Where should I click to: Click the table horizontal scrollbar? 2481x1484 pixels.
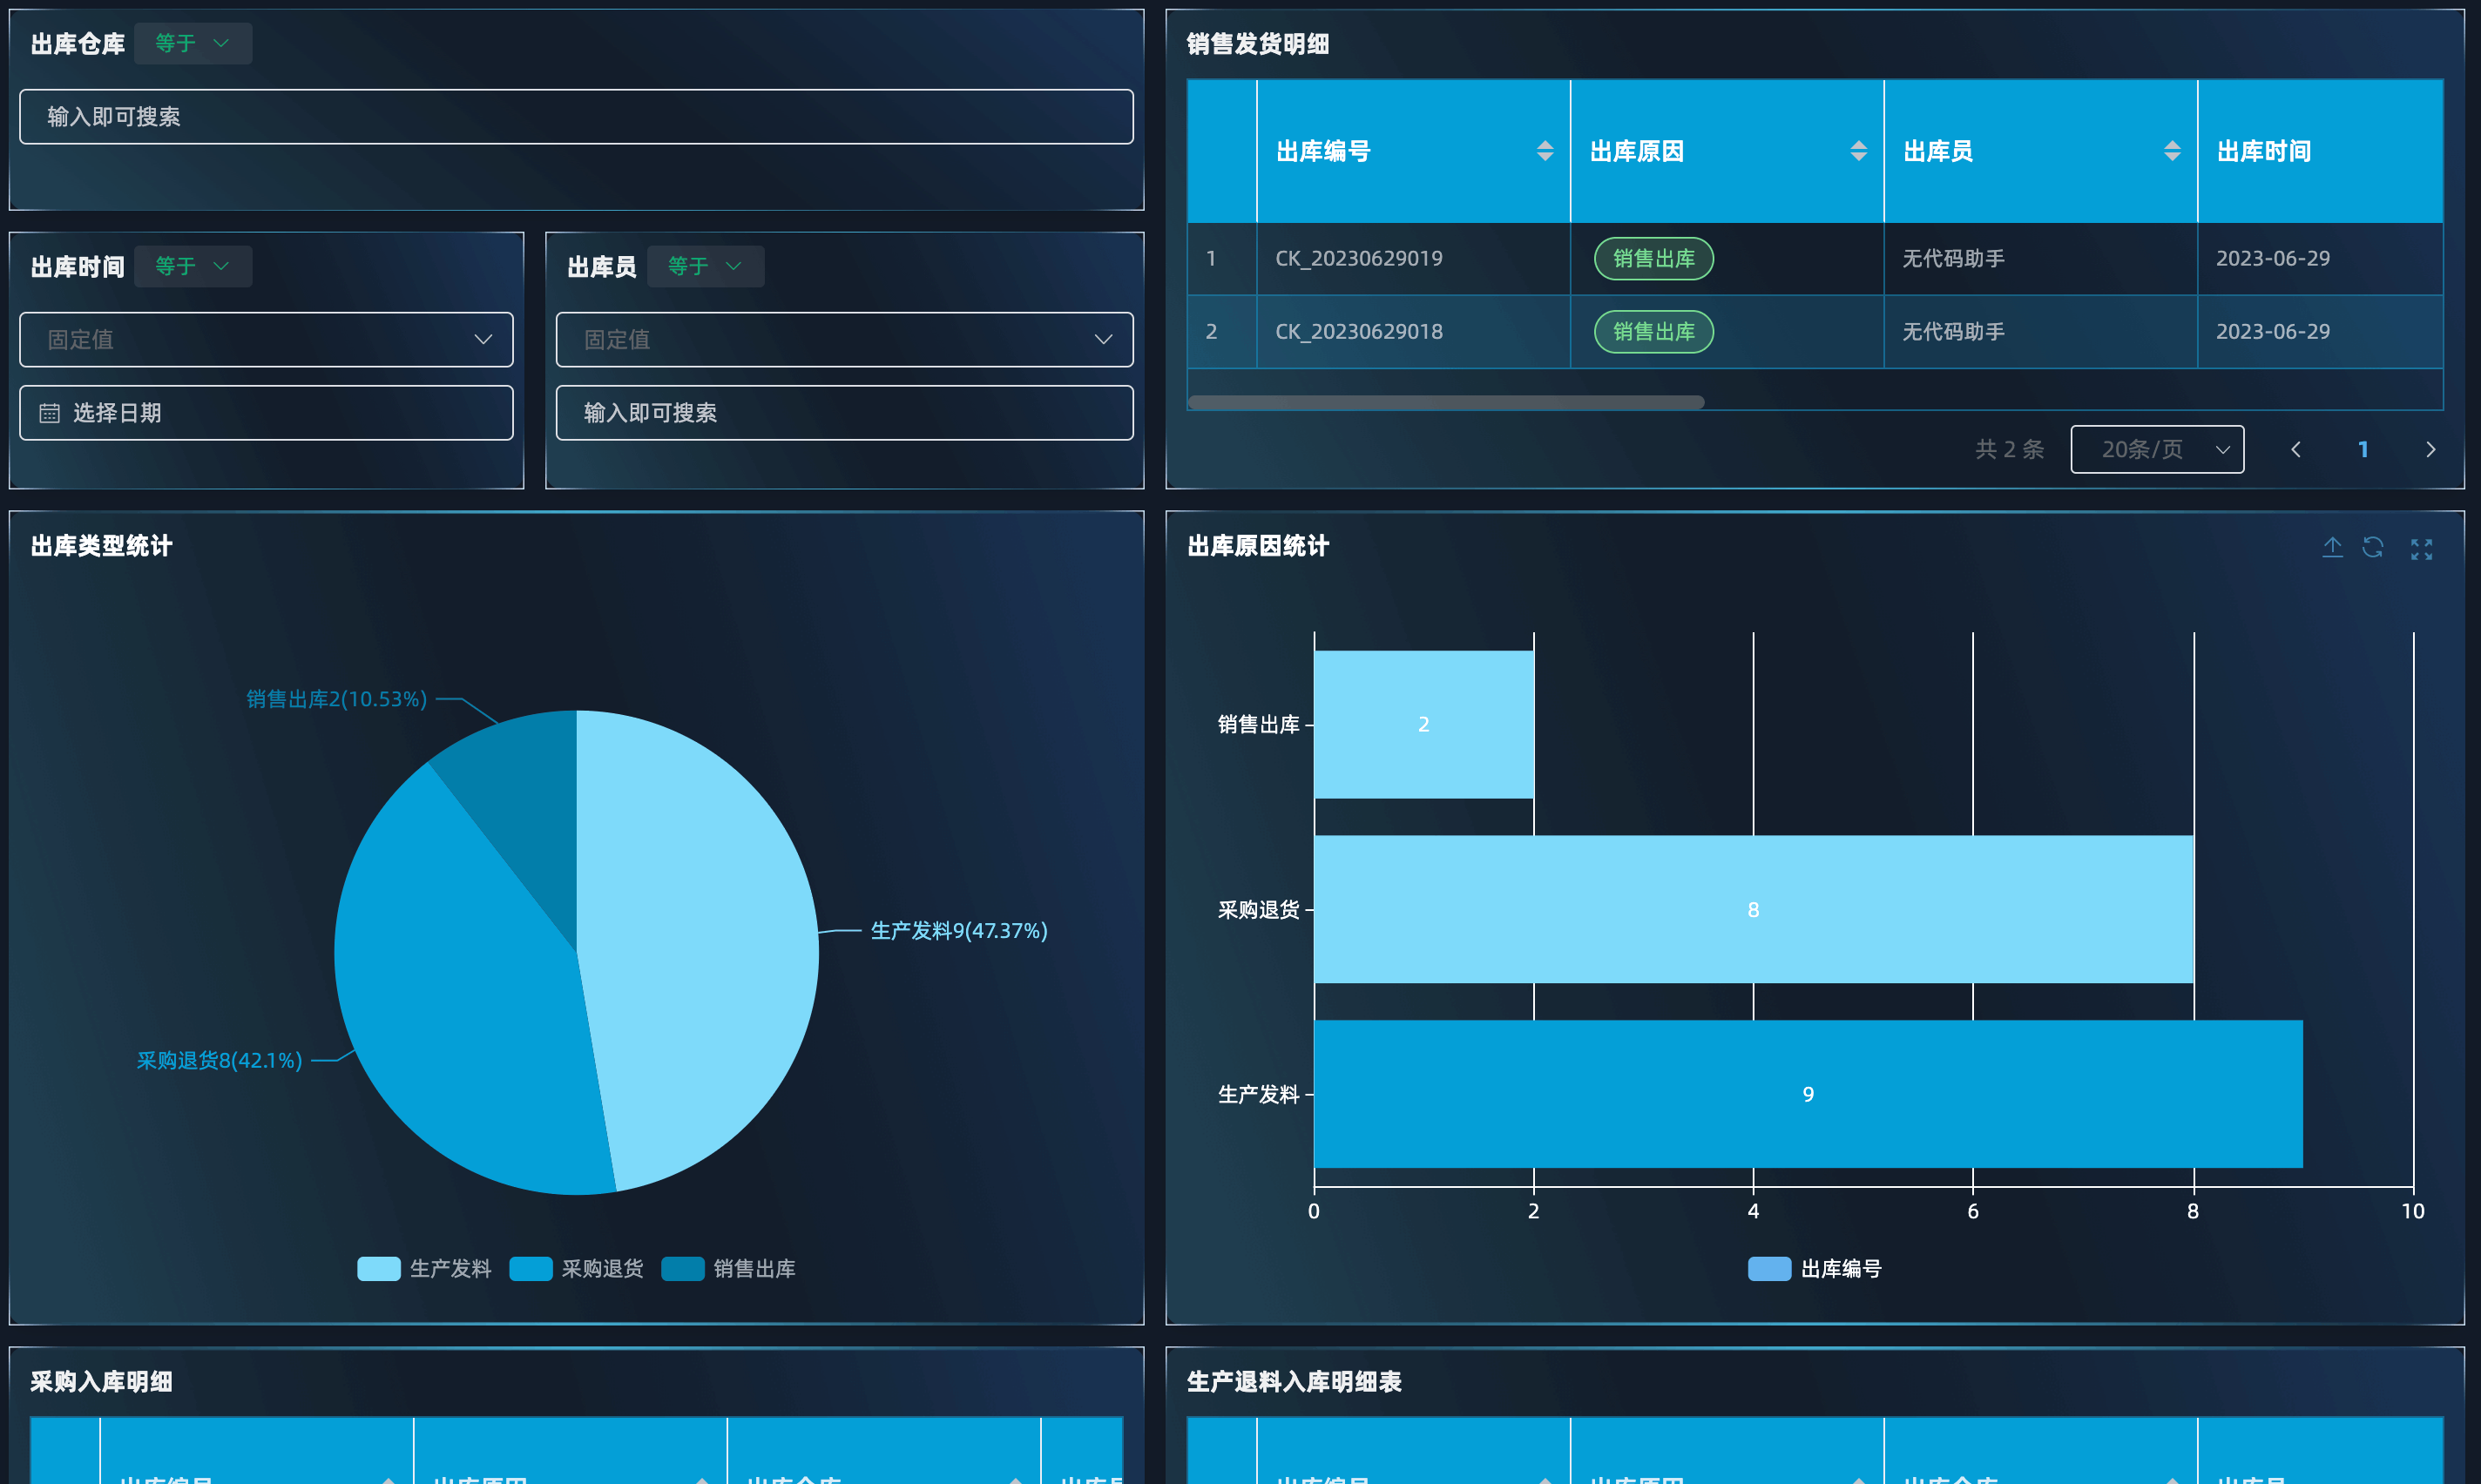click(1445, 402)
